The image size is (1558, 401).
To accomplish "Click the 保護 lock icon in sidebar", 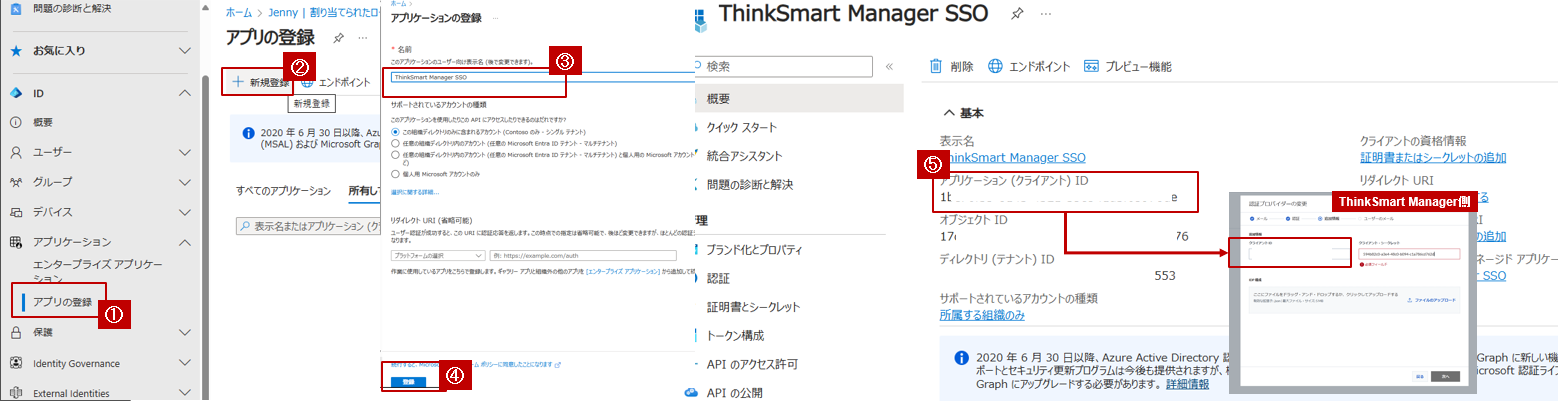I will point(16,332).
